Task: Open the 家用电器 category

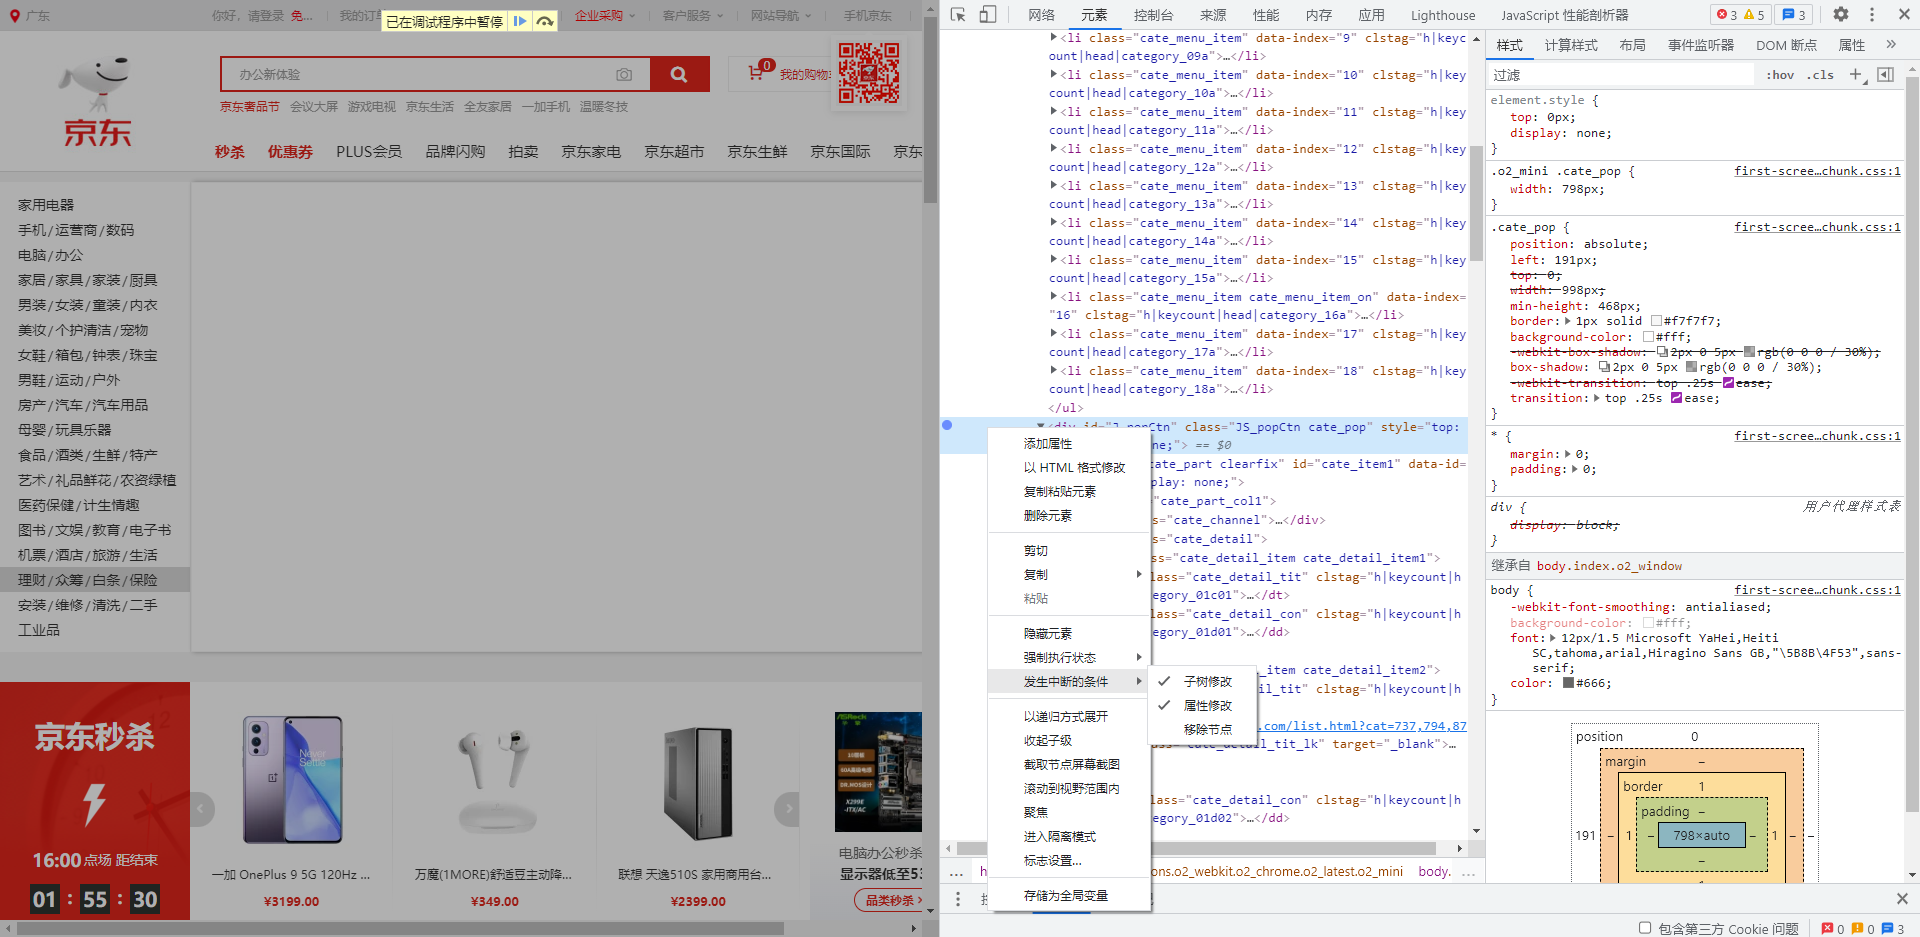Action: 46,205
